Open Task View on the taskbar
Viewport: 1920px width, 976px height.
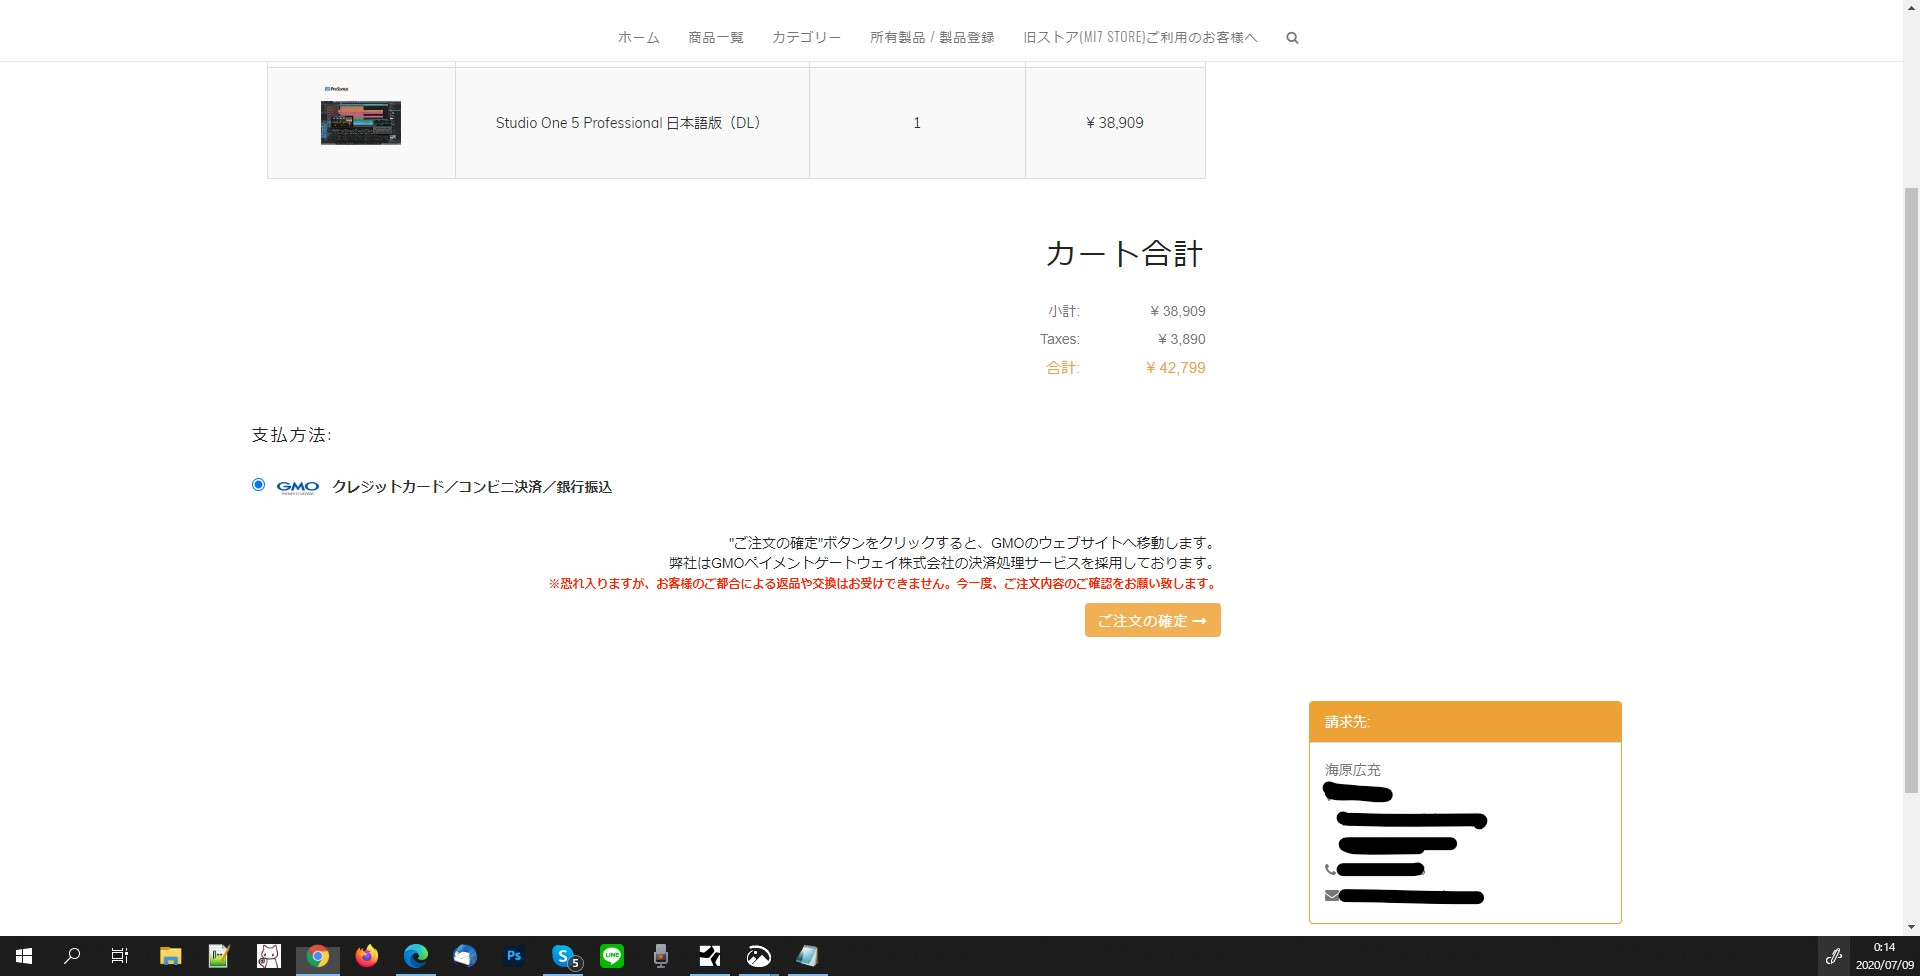click(120, 956)
